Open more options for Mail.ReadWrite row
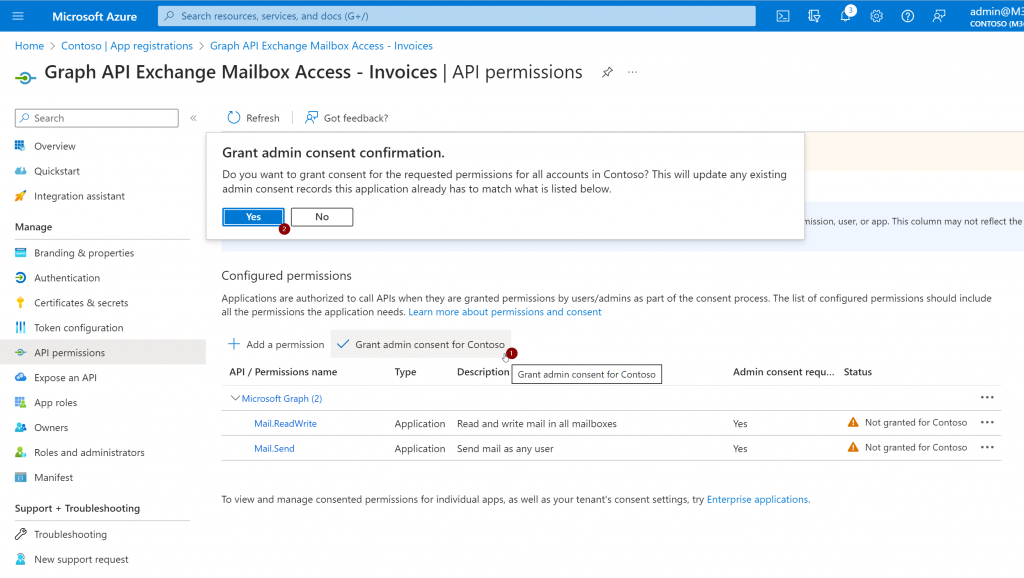 click(987, 423)
